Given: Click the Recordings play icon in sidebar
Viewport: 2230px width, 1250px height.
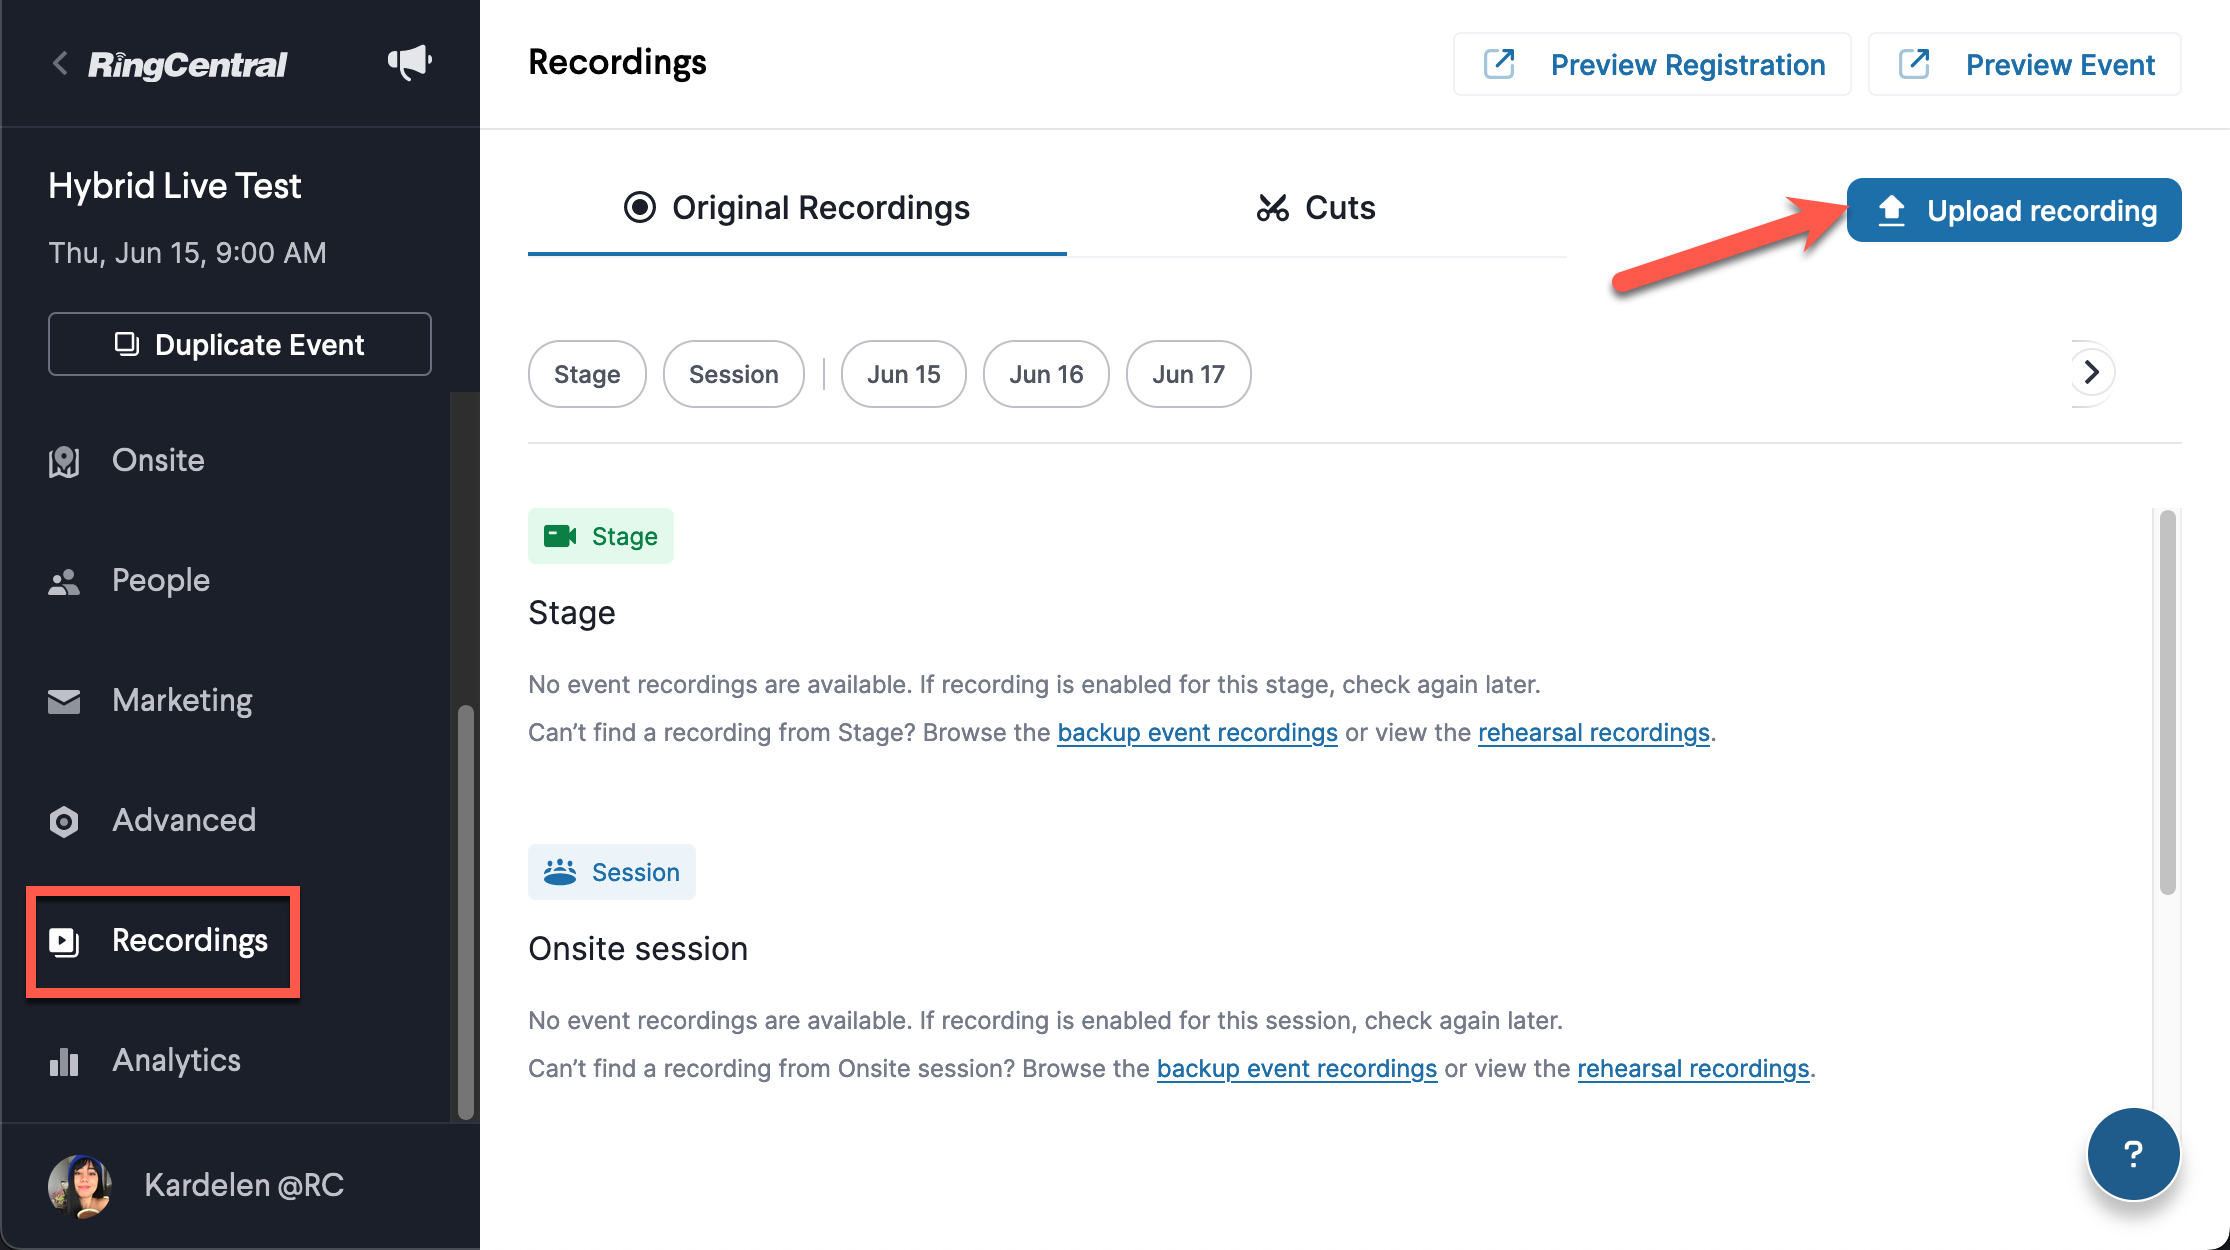Looking at the screenshot, I should click(64, 941).
